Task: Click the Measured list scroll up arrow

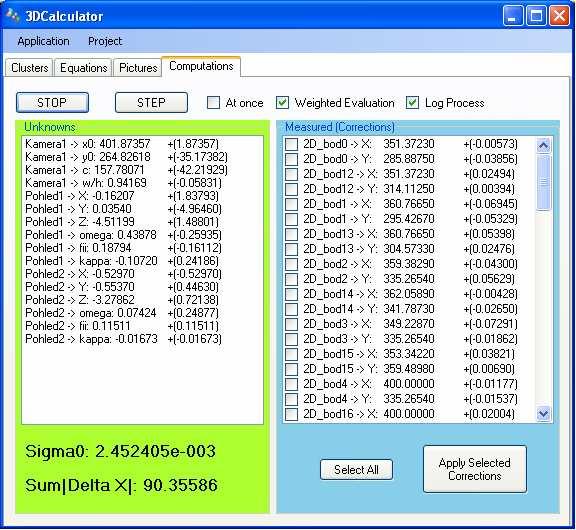Action: coord(543,145)
